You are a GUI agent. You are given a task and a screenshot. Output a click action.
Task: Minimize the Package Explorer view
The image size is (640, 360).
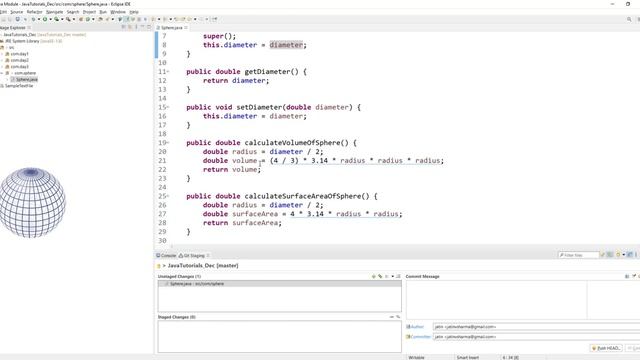coord(142,27)
